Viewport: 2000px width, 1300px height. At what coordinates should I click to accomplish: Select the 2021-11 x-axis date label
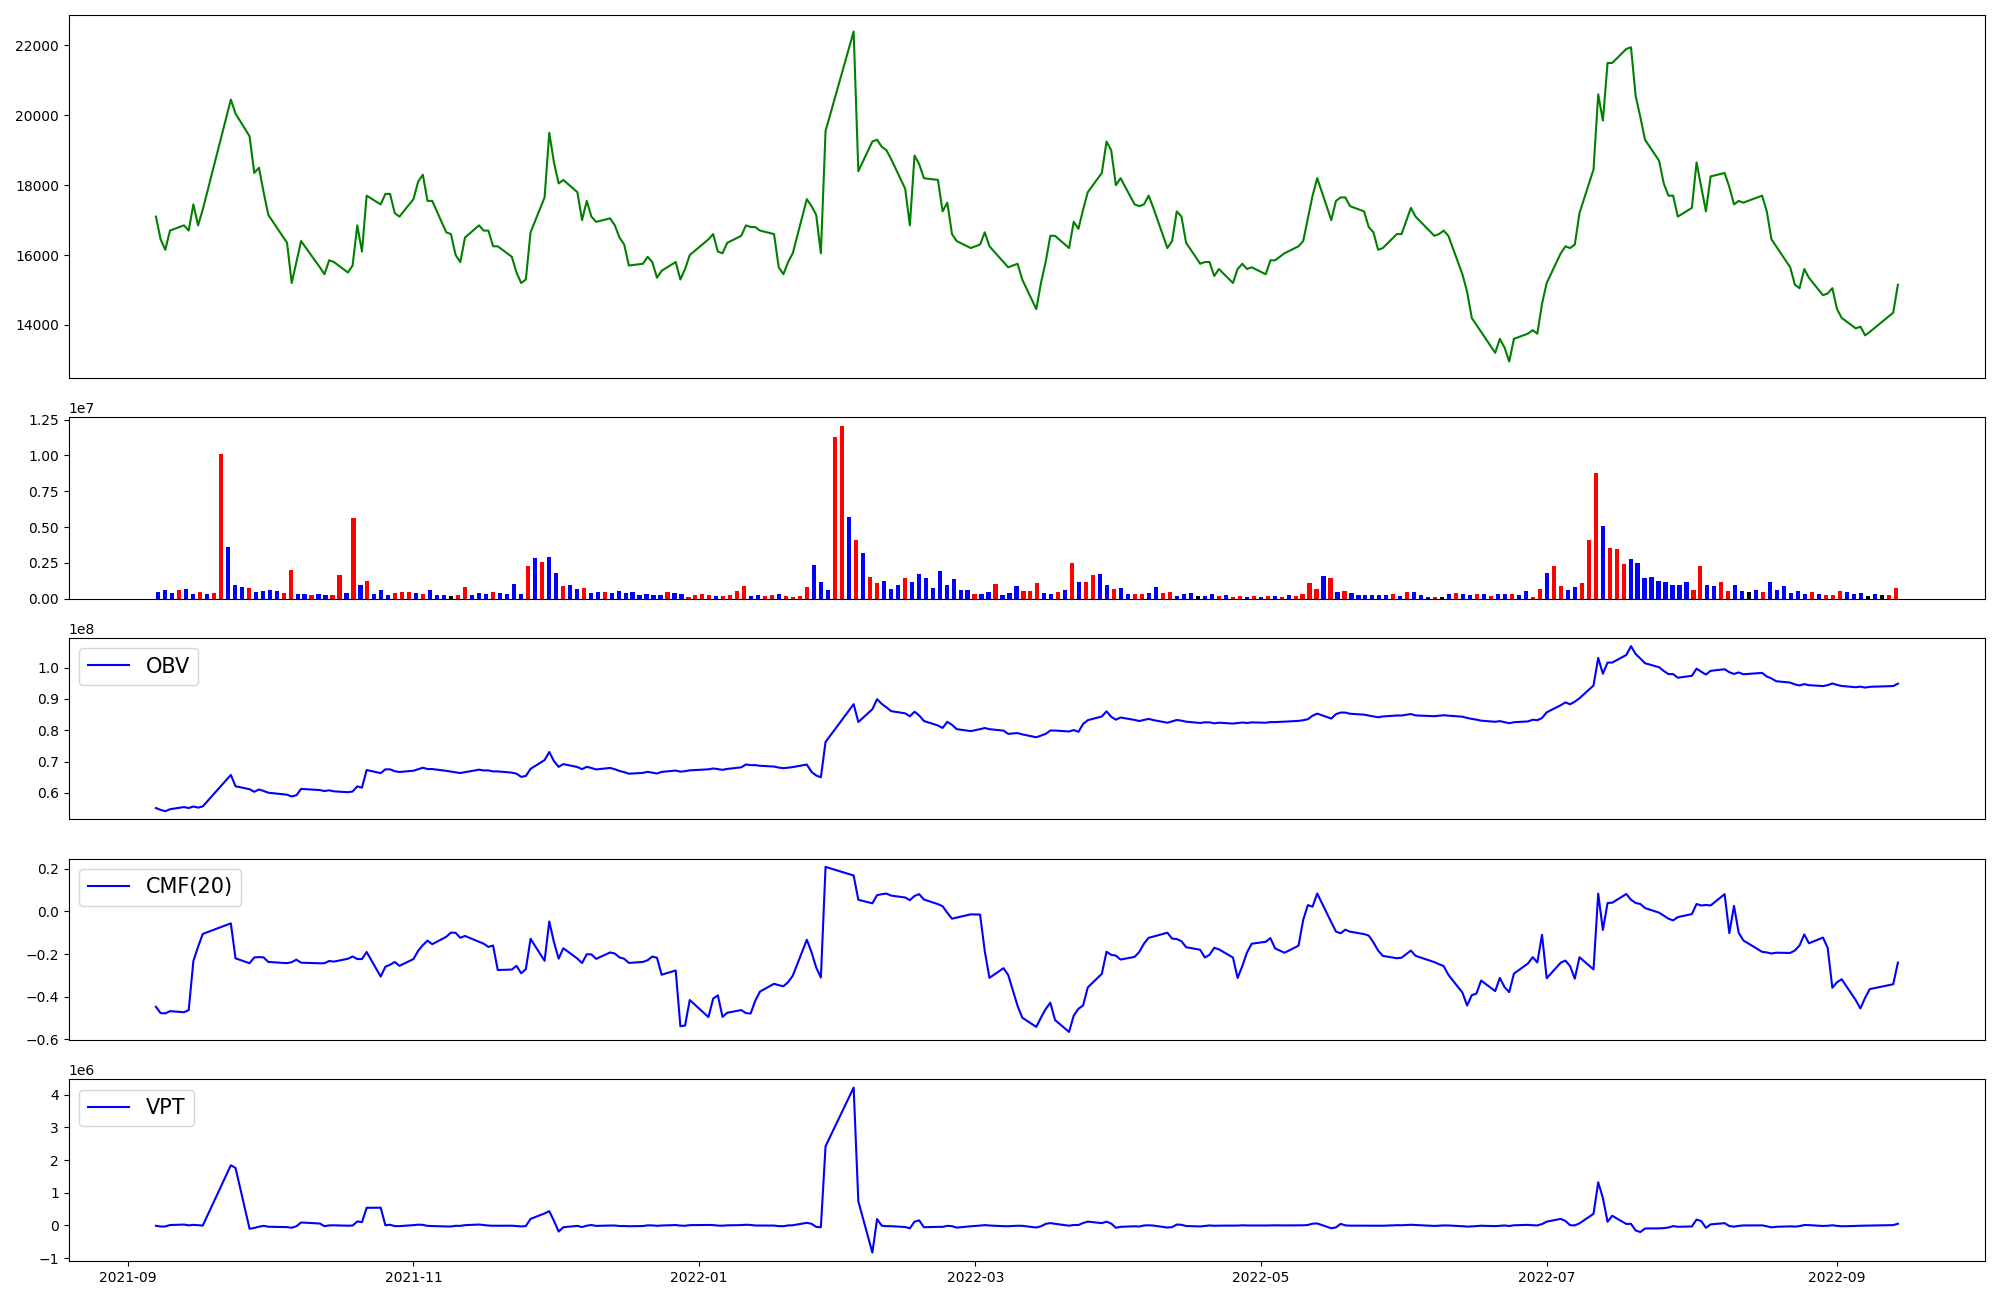pos(413,1277)
